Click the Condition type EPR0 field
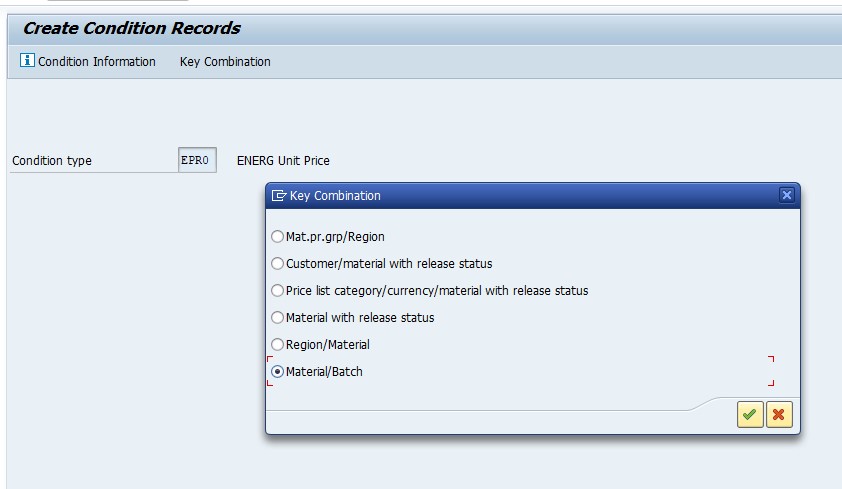The height and width of the screenshot is (489, 842). [x=197, y=160]
